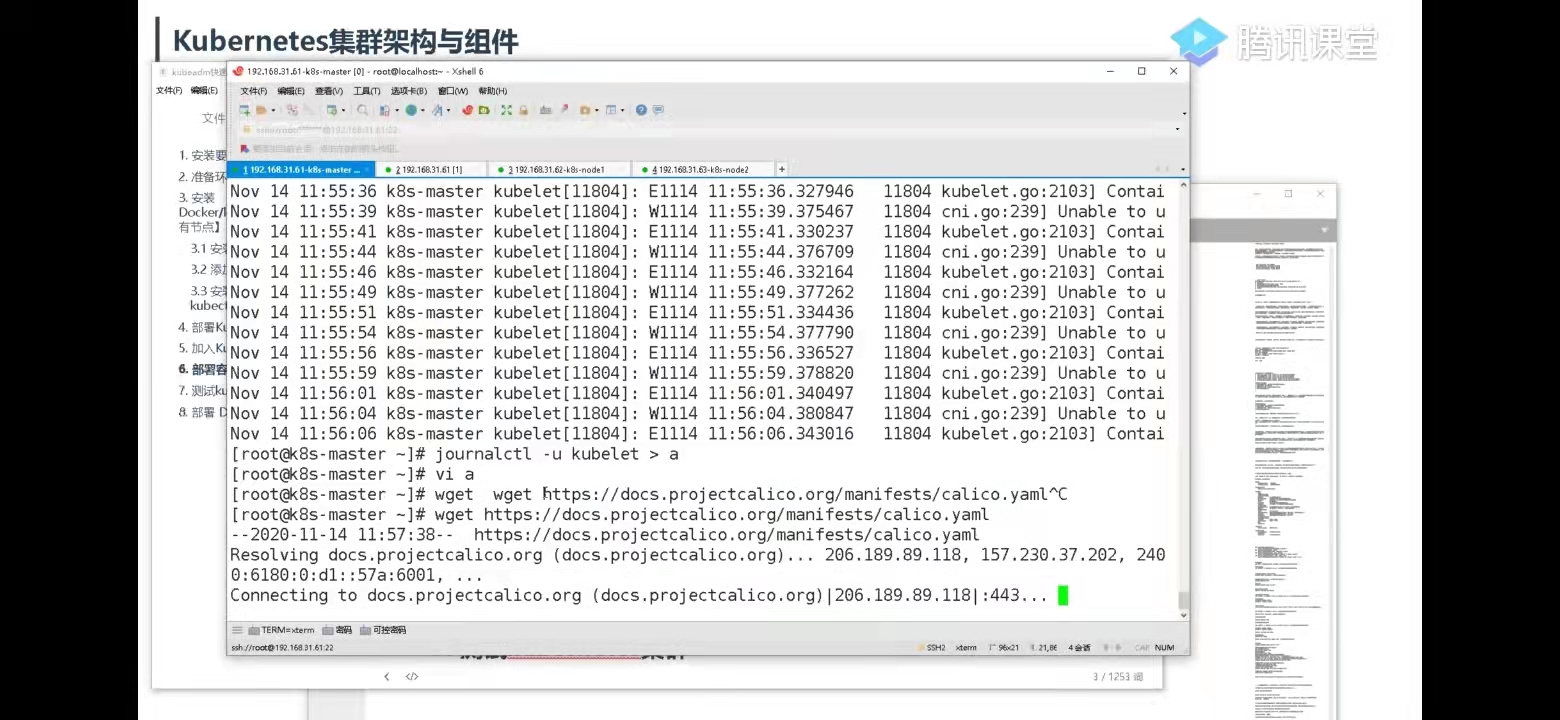Open the session tab list dropdown arrow
The height and width of the screenshot is (720, 1560).
point(1183,170)
